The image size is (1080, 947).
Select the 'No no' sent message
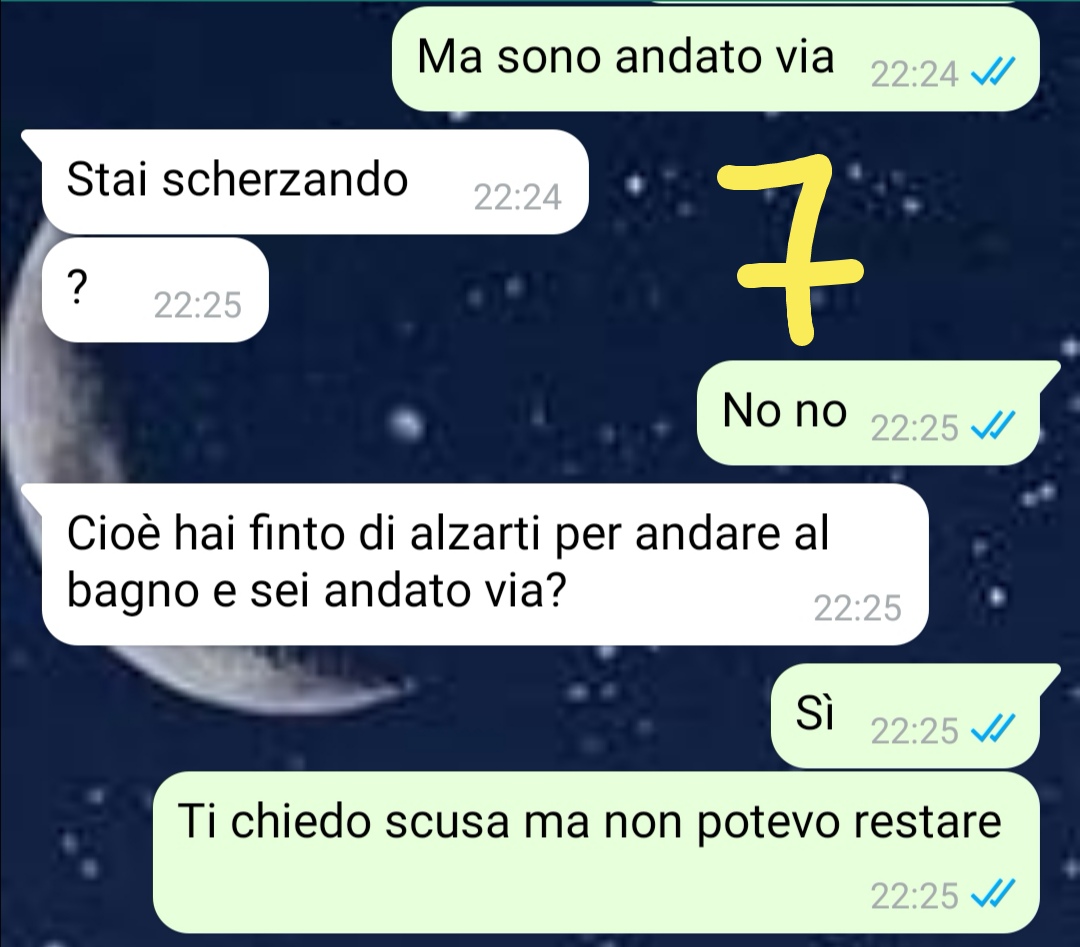(868, 413)
